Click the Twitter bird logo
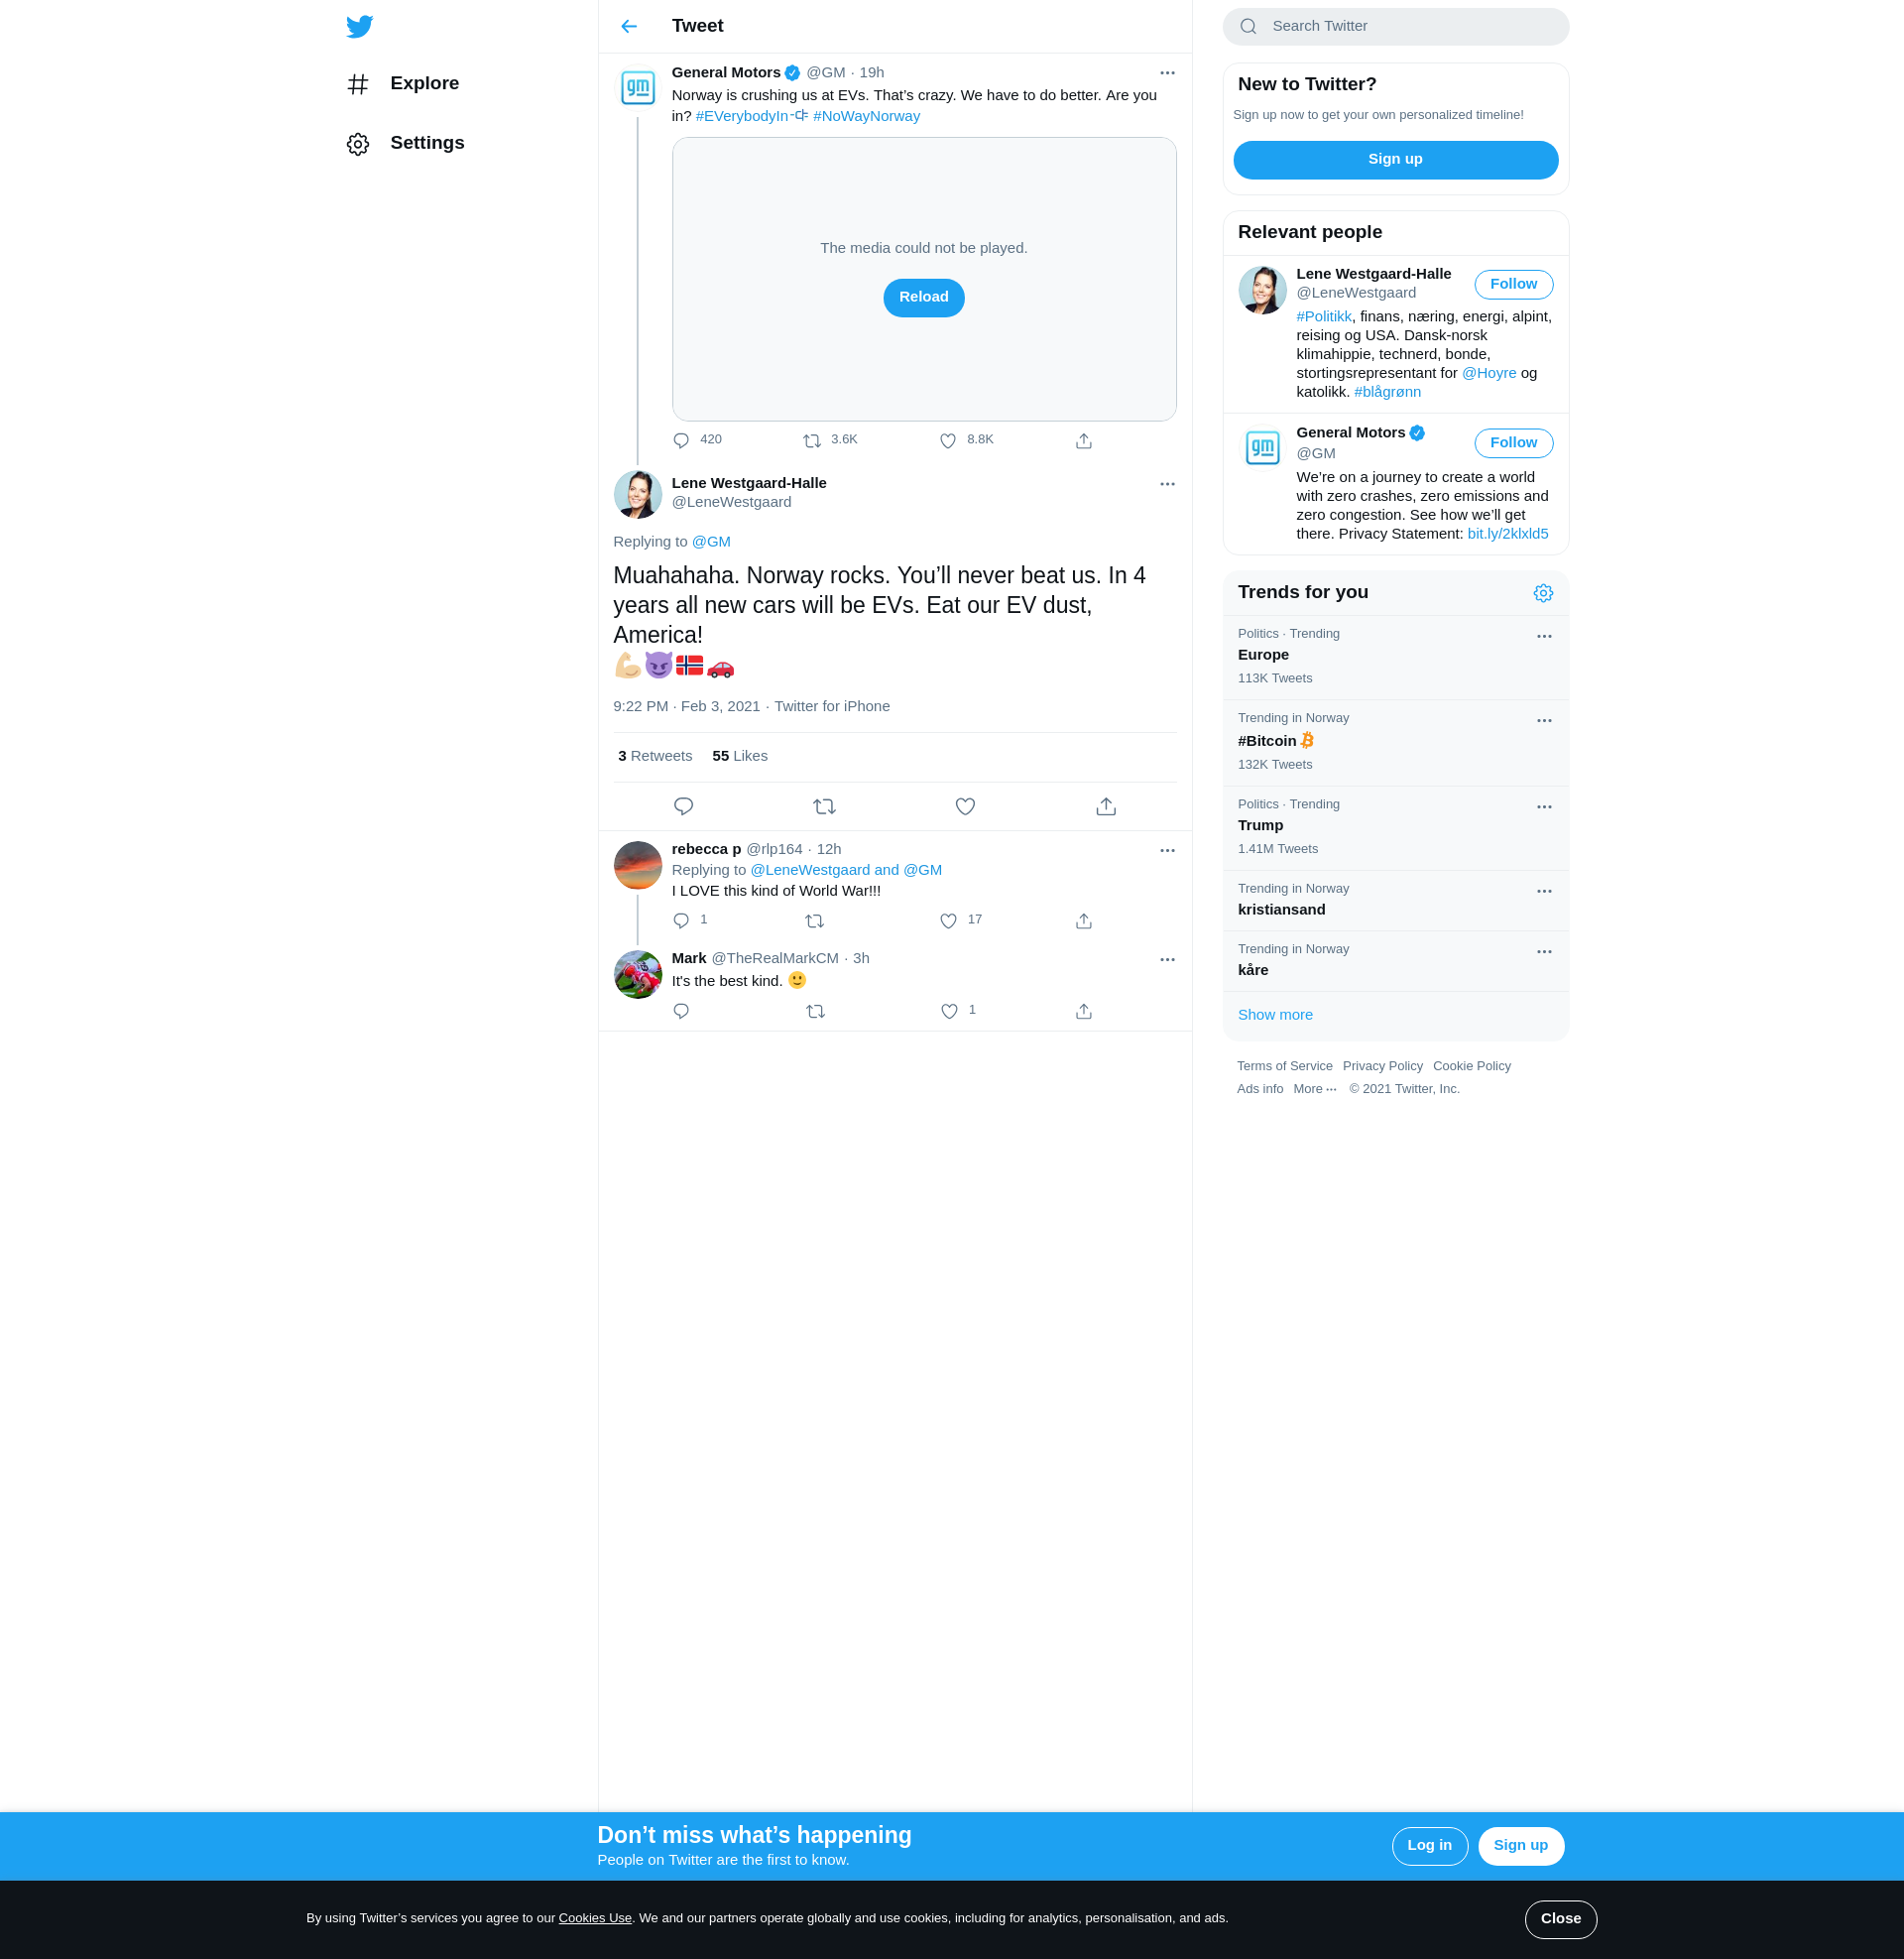Image resolution: width=1904 pixels, height=1959 pixels. [359, 26]
